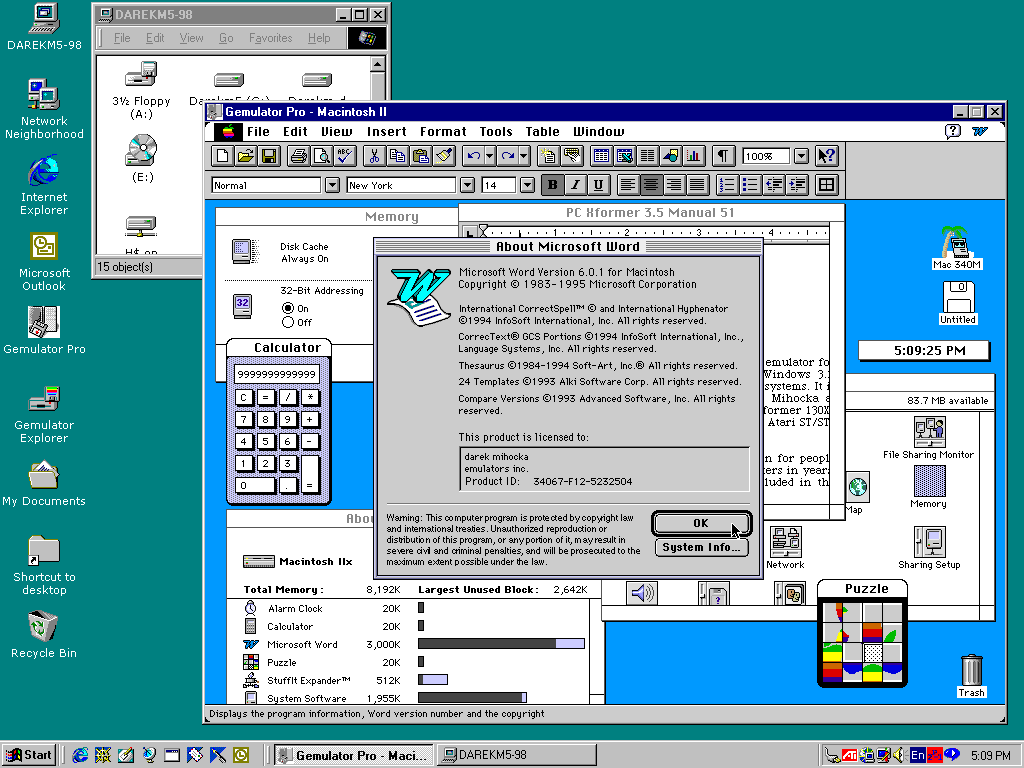The height and width of the screenshot is (768, 1024).
Task: Click the Columns layout toolbar icon
Action: pos(648,156)
